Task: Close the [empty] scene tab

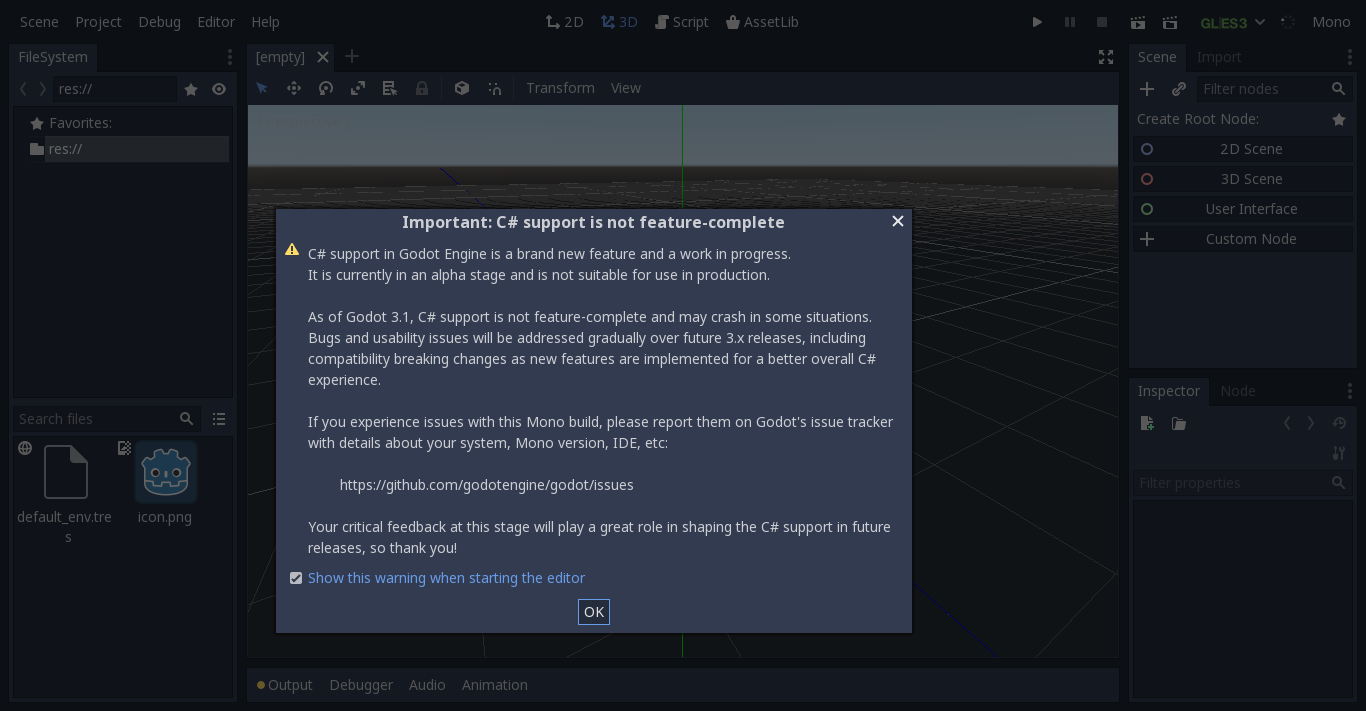Action: (x=323, y=57)
